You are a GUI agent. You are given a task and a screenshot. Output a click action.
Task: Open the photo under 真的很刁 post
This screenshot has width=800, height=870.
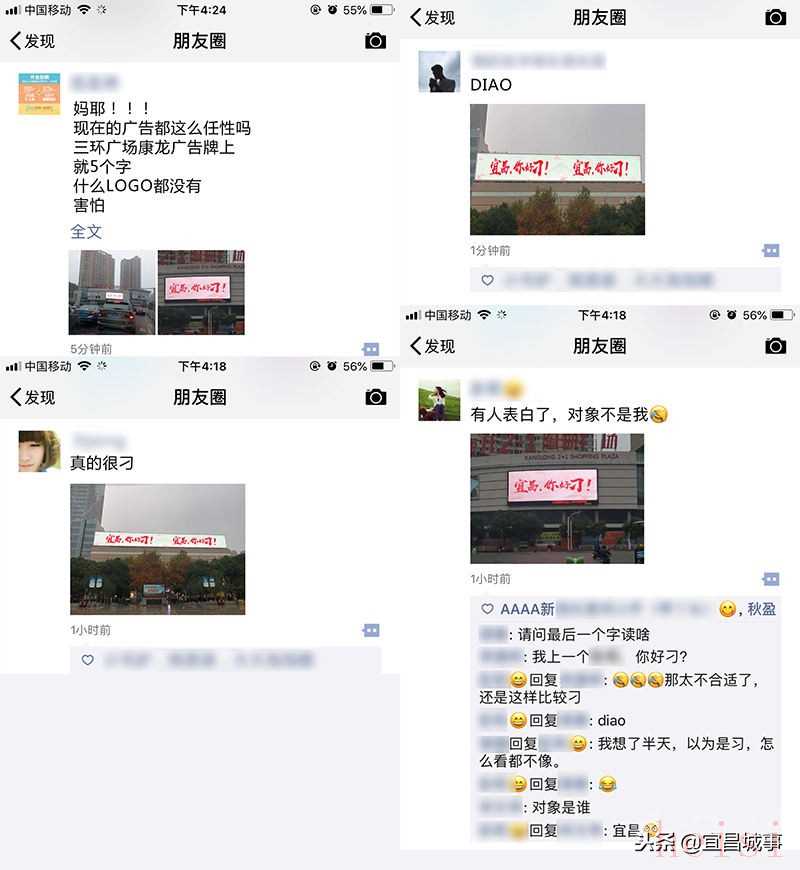click(x=158, y=549)
